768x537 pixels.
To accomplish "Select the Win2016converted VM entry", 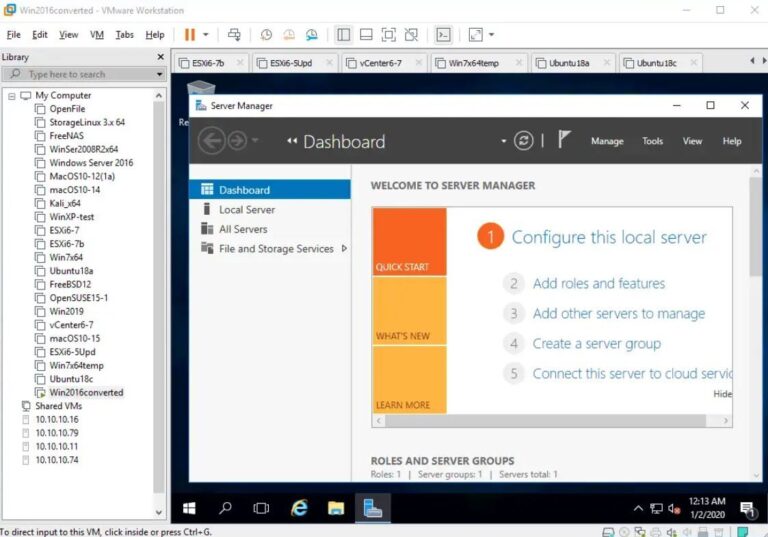I will point(86,392).
